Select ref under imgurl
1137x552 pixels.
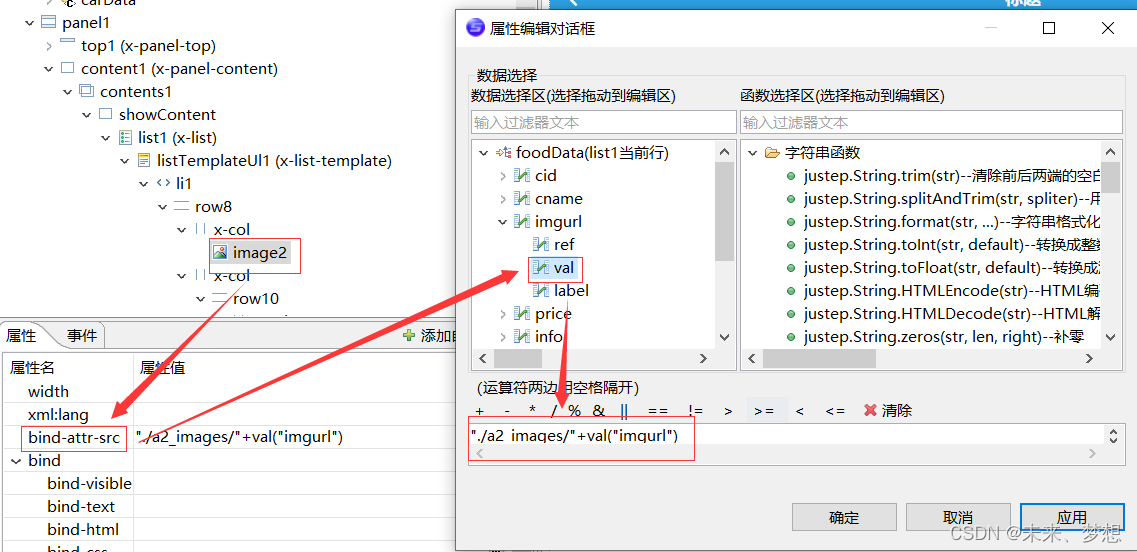pyautogui.click(x=564, y=244)
